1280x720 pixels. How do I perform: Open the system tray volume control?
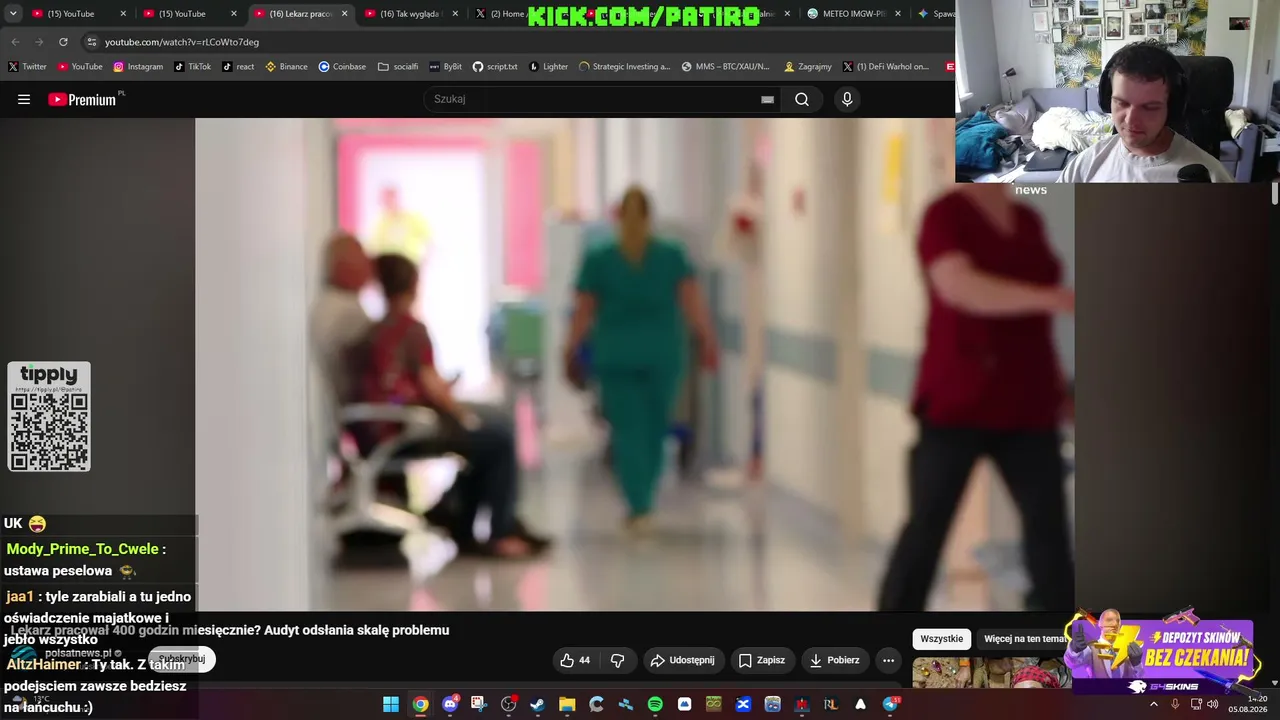point(1213,704)
